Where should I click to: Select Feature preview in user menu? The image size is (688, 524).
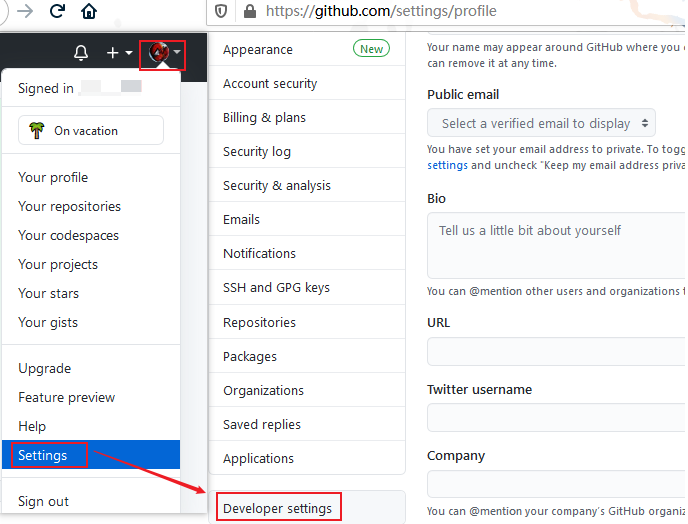(91, 397)
